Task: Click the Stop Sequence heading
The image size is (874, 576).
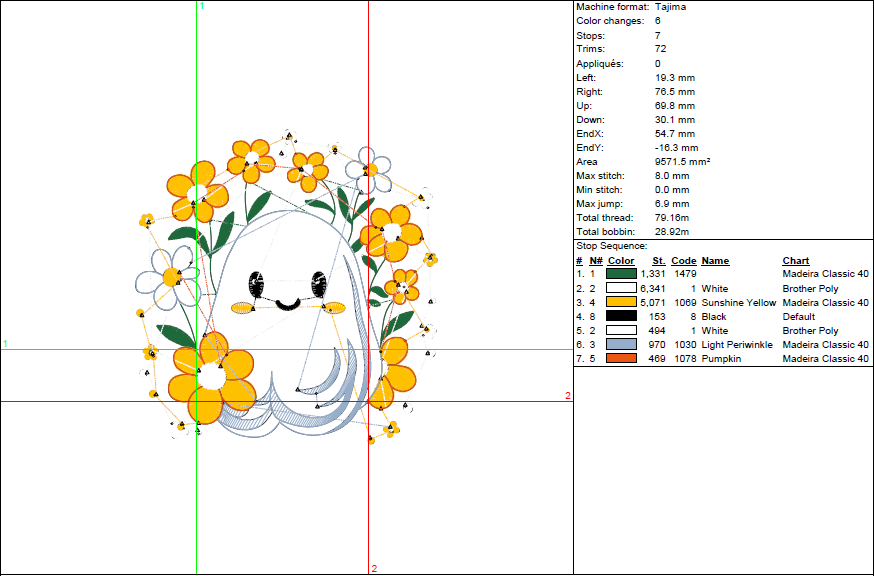Action: (x=611, y=245)
